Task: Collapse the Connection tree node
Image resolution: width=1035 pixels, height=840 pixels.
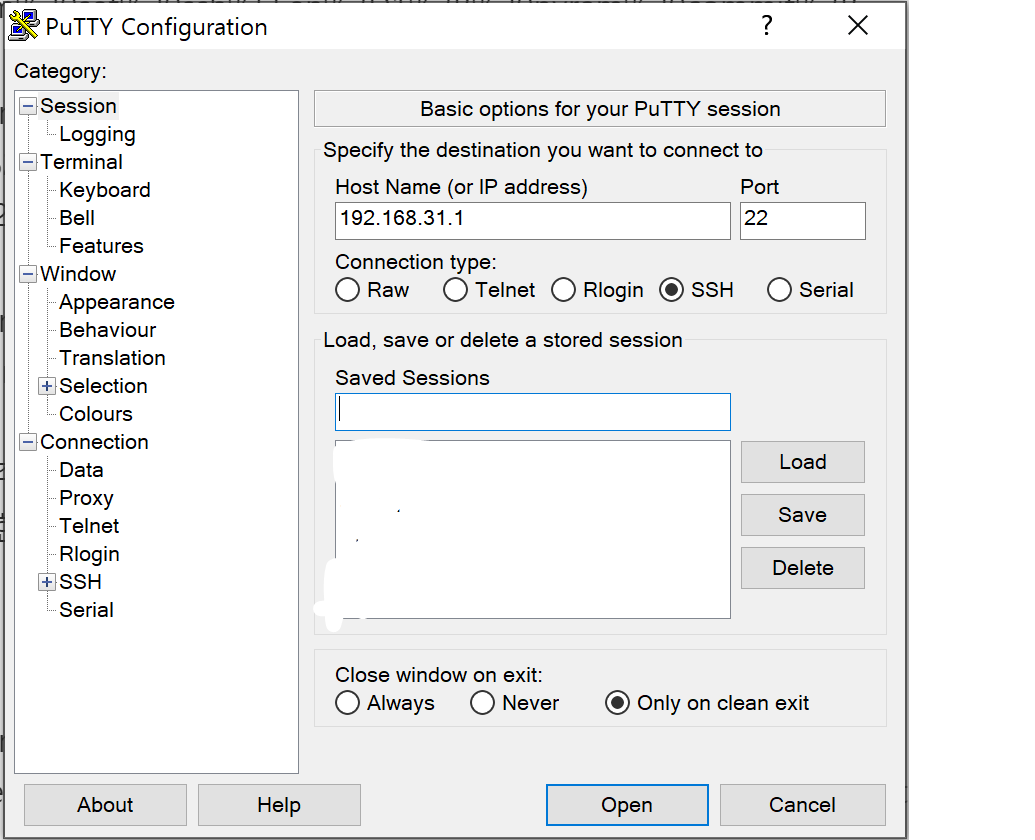Action: 28,442
